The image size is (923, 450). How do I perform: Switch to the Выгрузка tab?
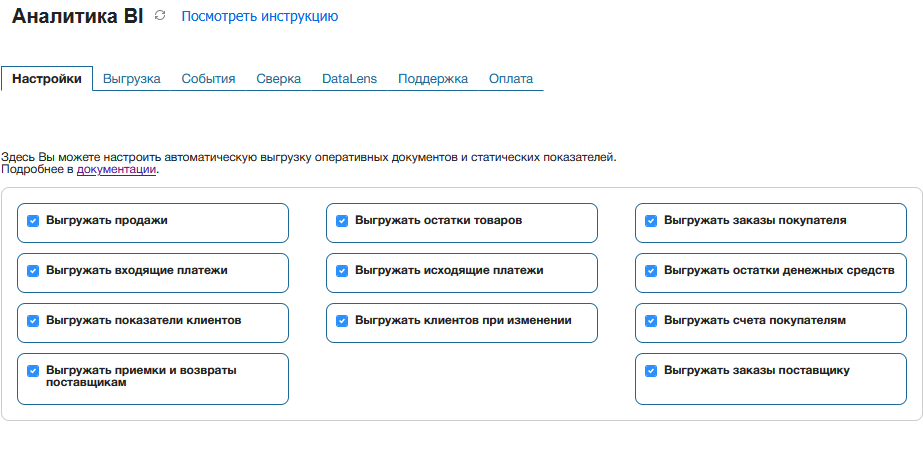pos(132,79)
